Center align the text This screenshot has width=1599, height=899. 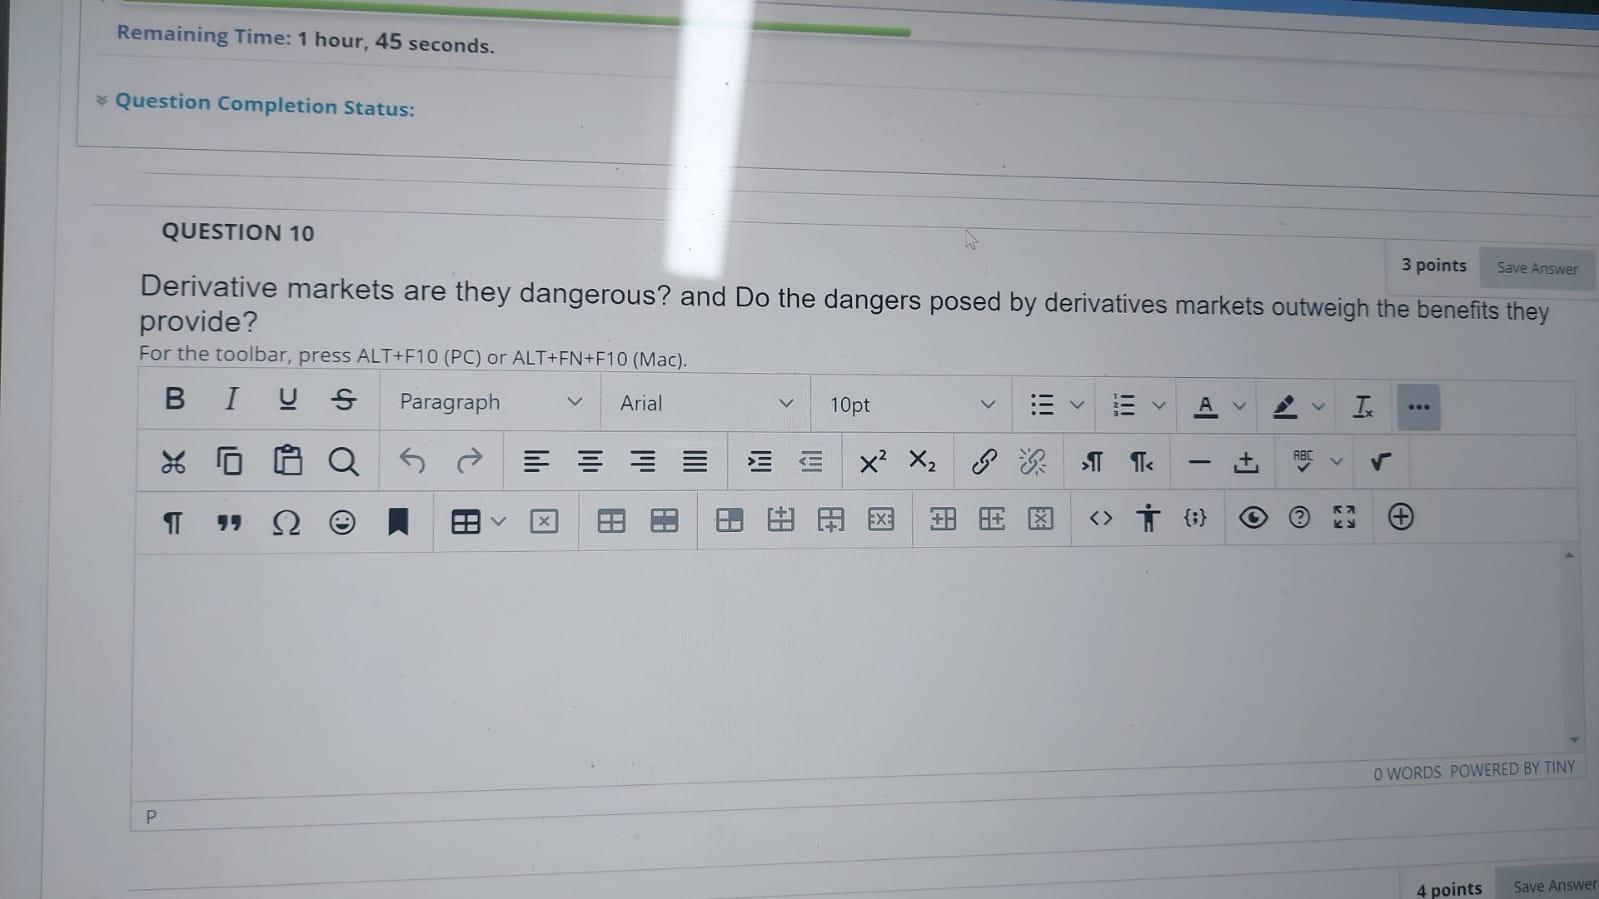click(590, 461)
